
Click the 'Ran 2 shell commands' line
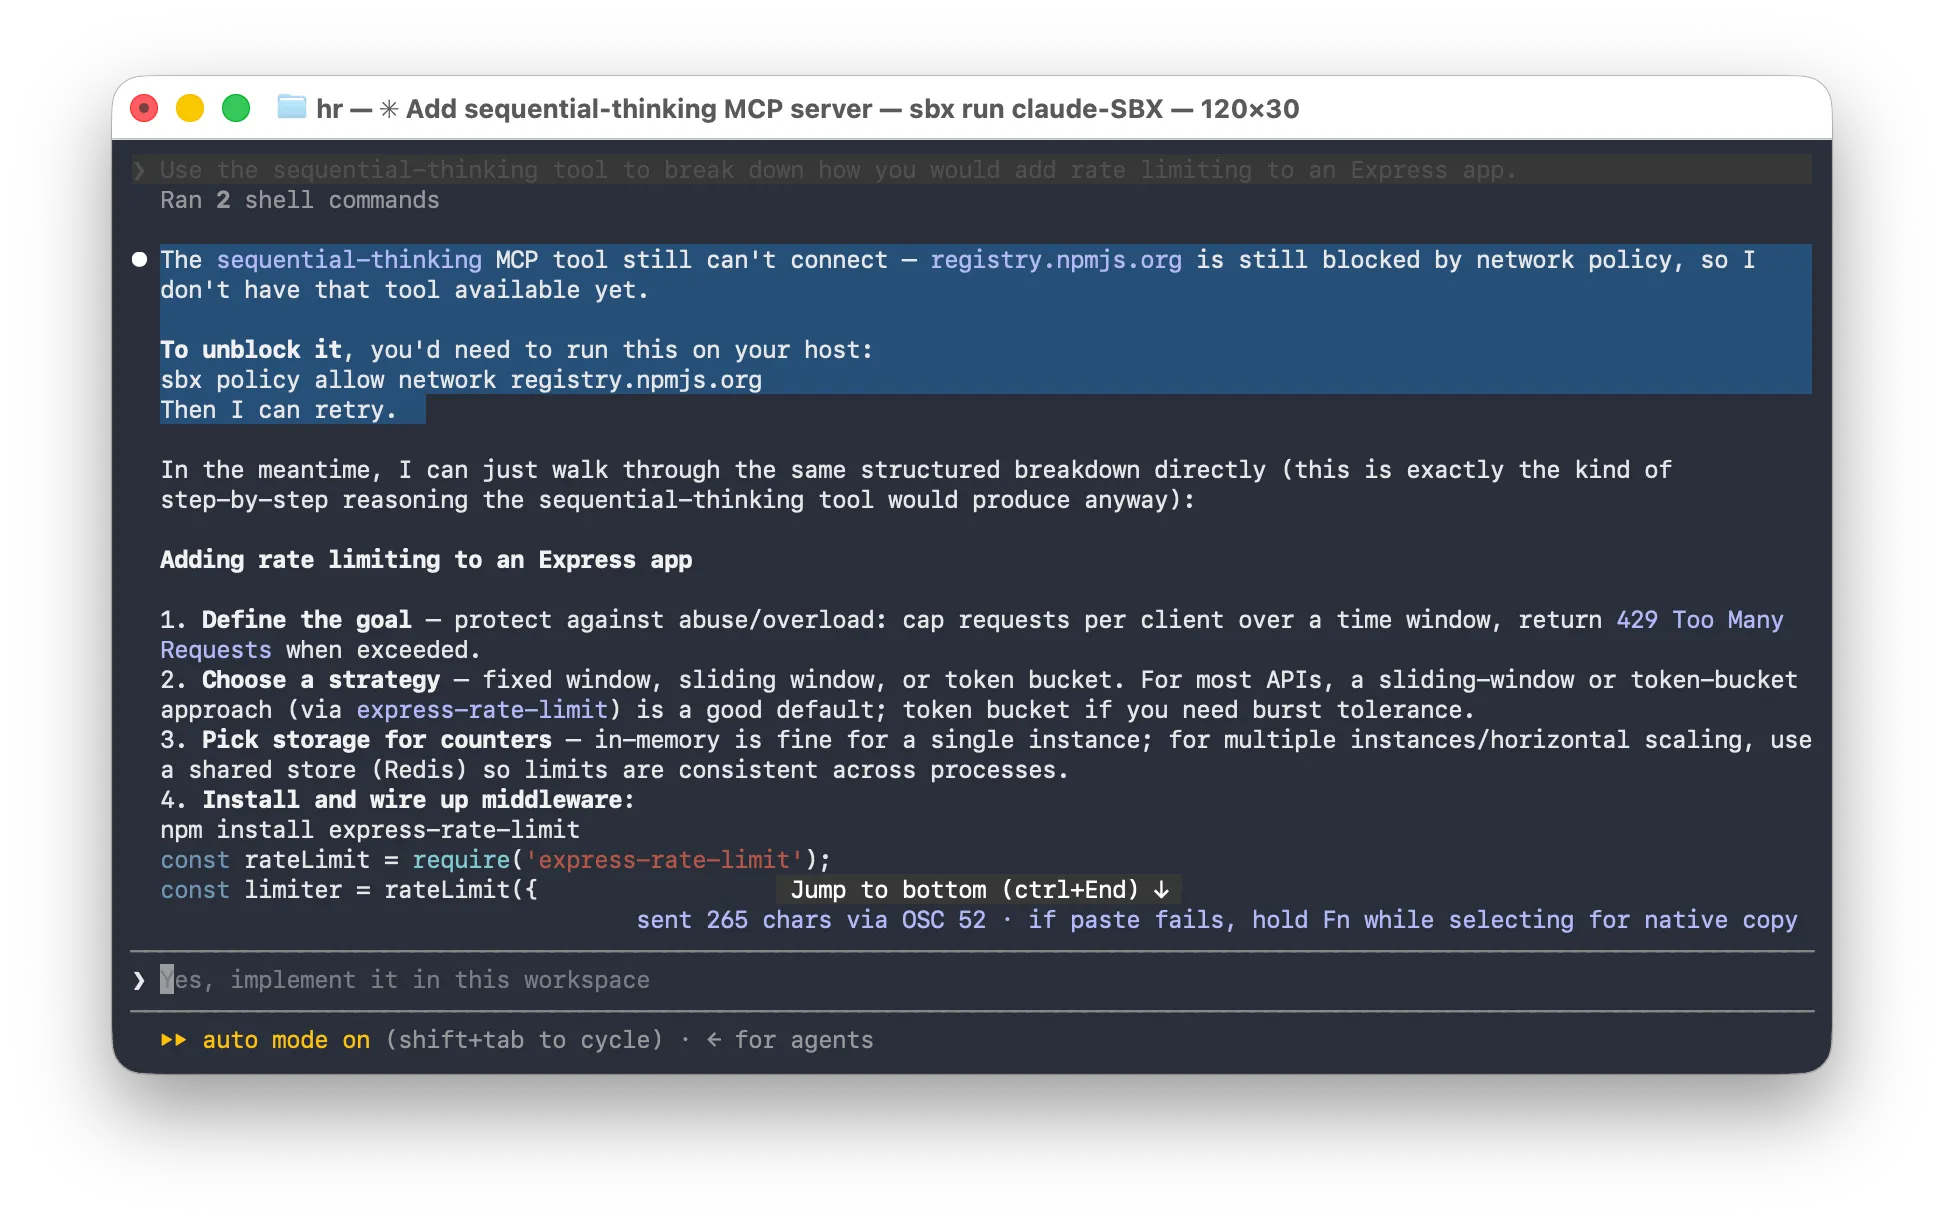[300, 200]
